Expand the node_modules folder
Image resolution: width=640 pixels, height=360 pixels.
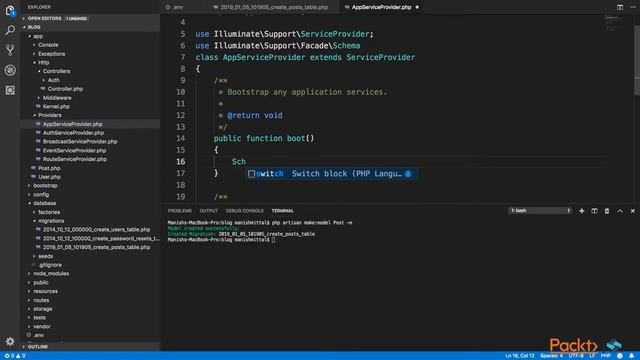click(51, 274)
